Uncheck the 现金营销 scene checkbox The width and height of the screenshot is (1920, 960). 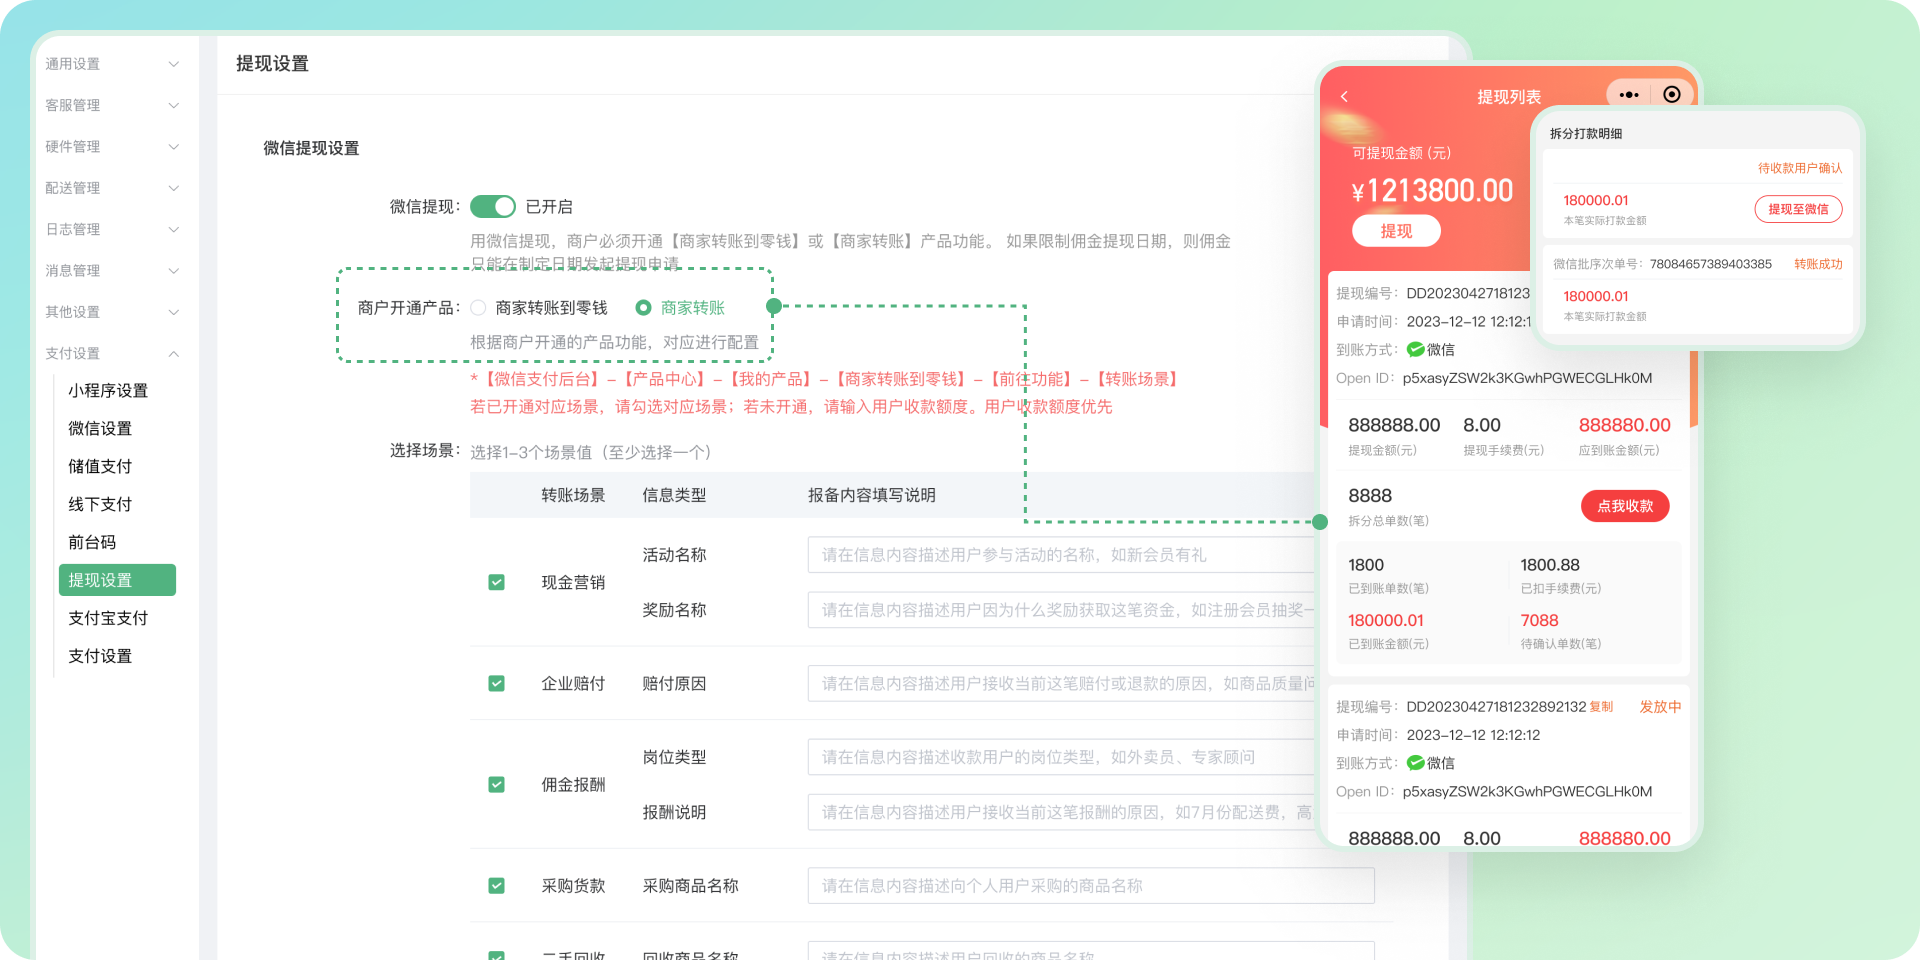496,582
